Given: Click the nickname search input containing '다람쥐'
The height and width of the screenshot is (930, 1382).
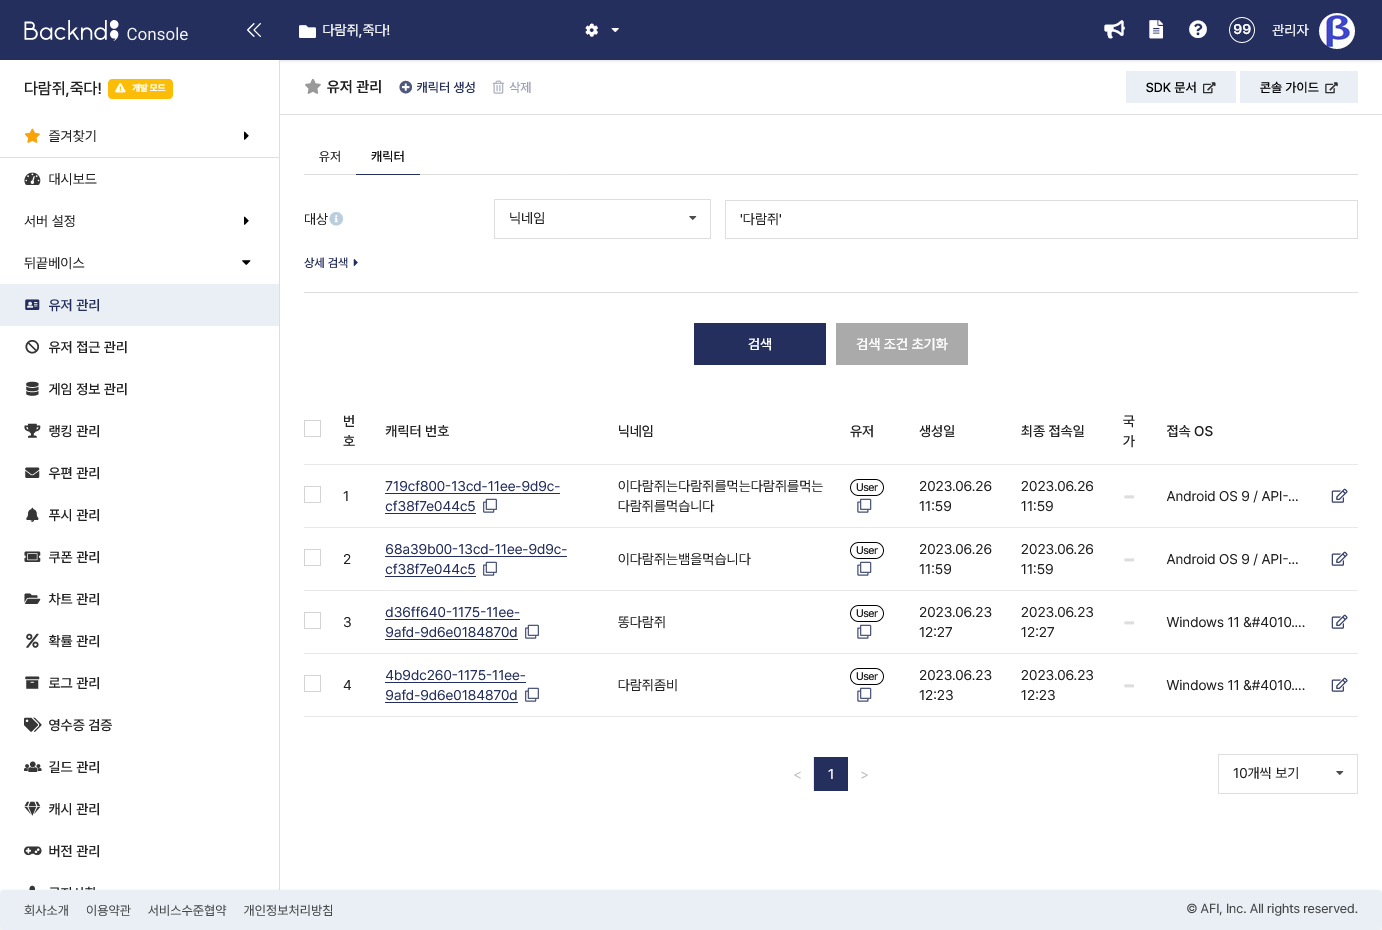Looking at the screenshot, I should 1041,219.
